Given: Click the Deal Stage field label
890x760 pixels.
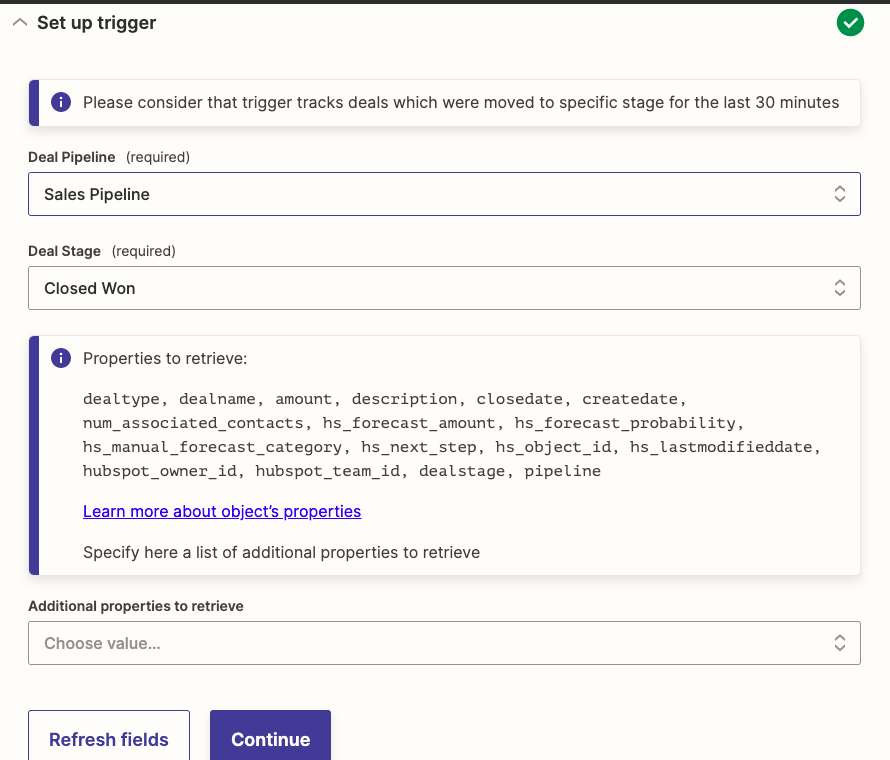Looking at the screenshot, I should click(x=64, y=251).
